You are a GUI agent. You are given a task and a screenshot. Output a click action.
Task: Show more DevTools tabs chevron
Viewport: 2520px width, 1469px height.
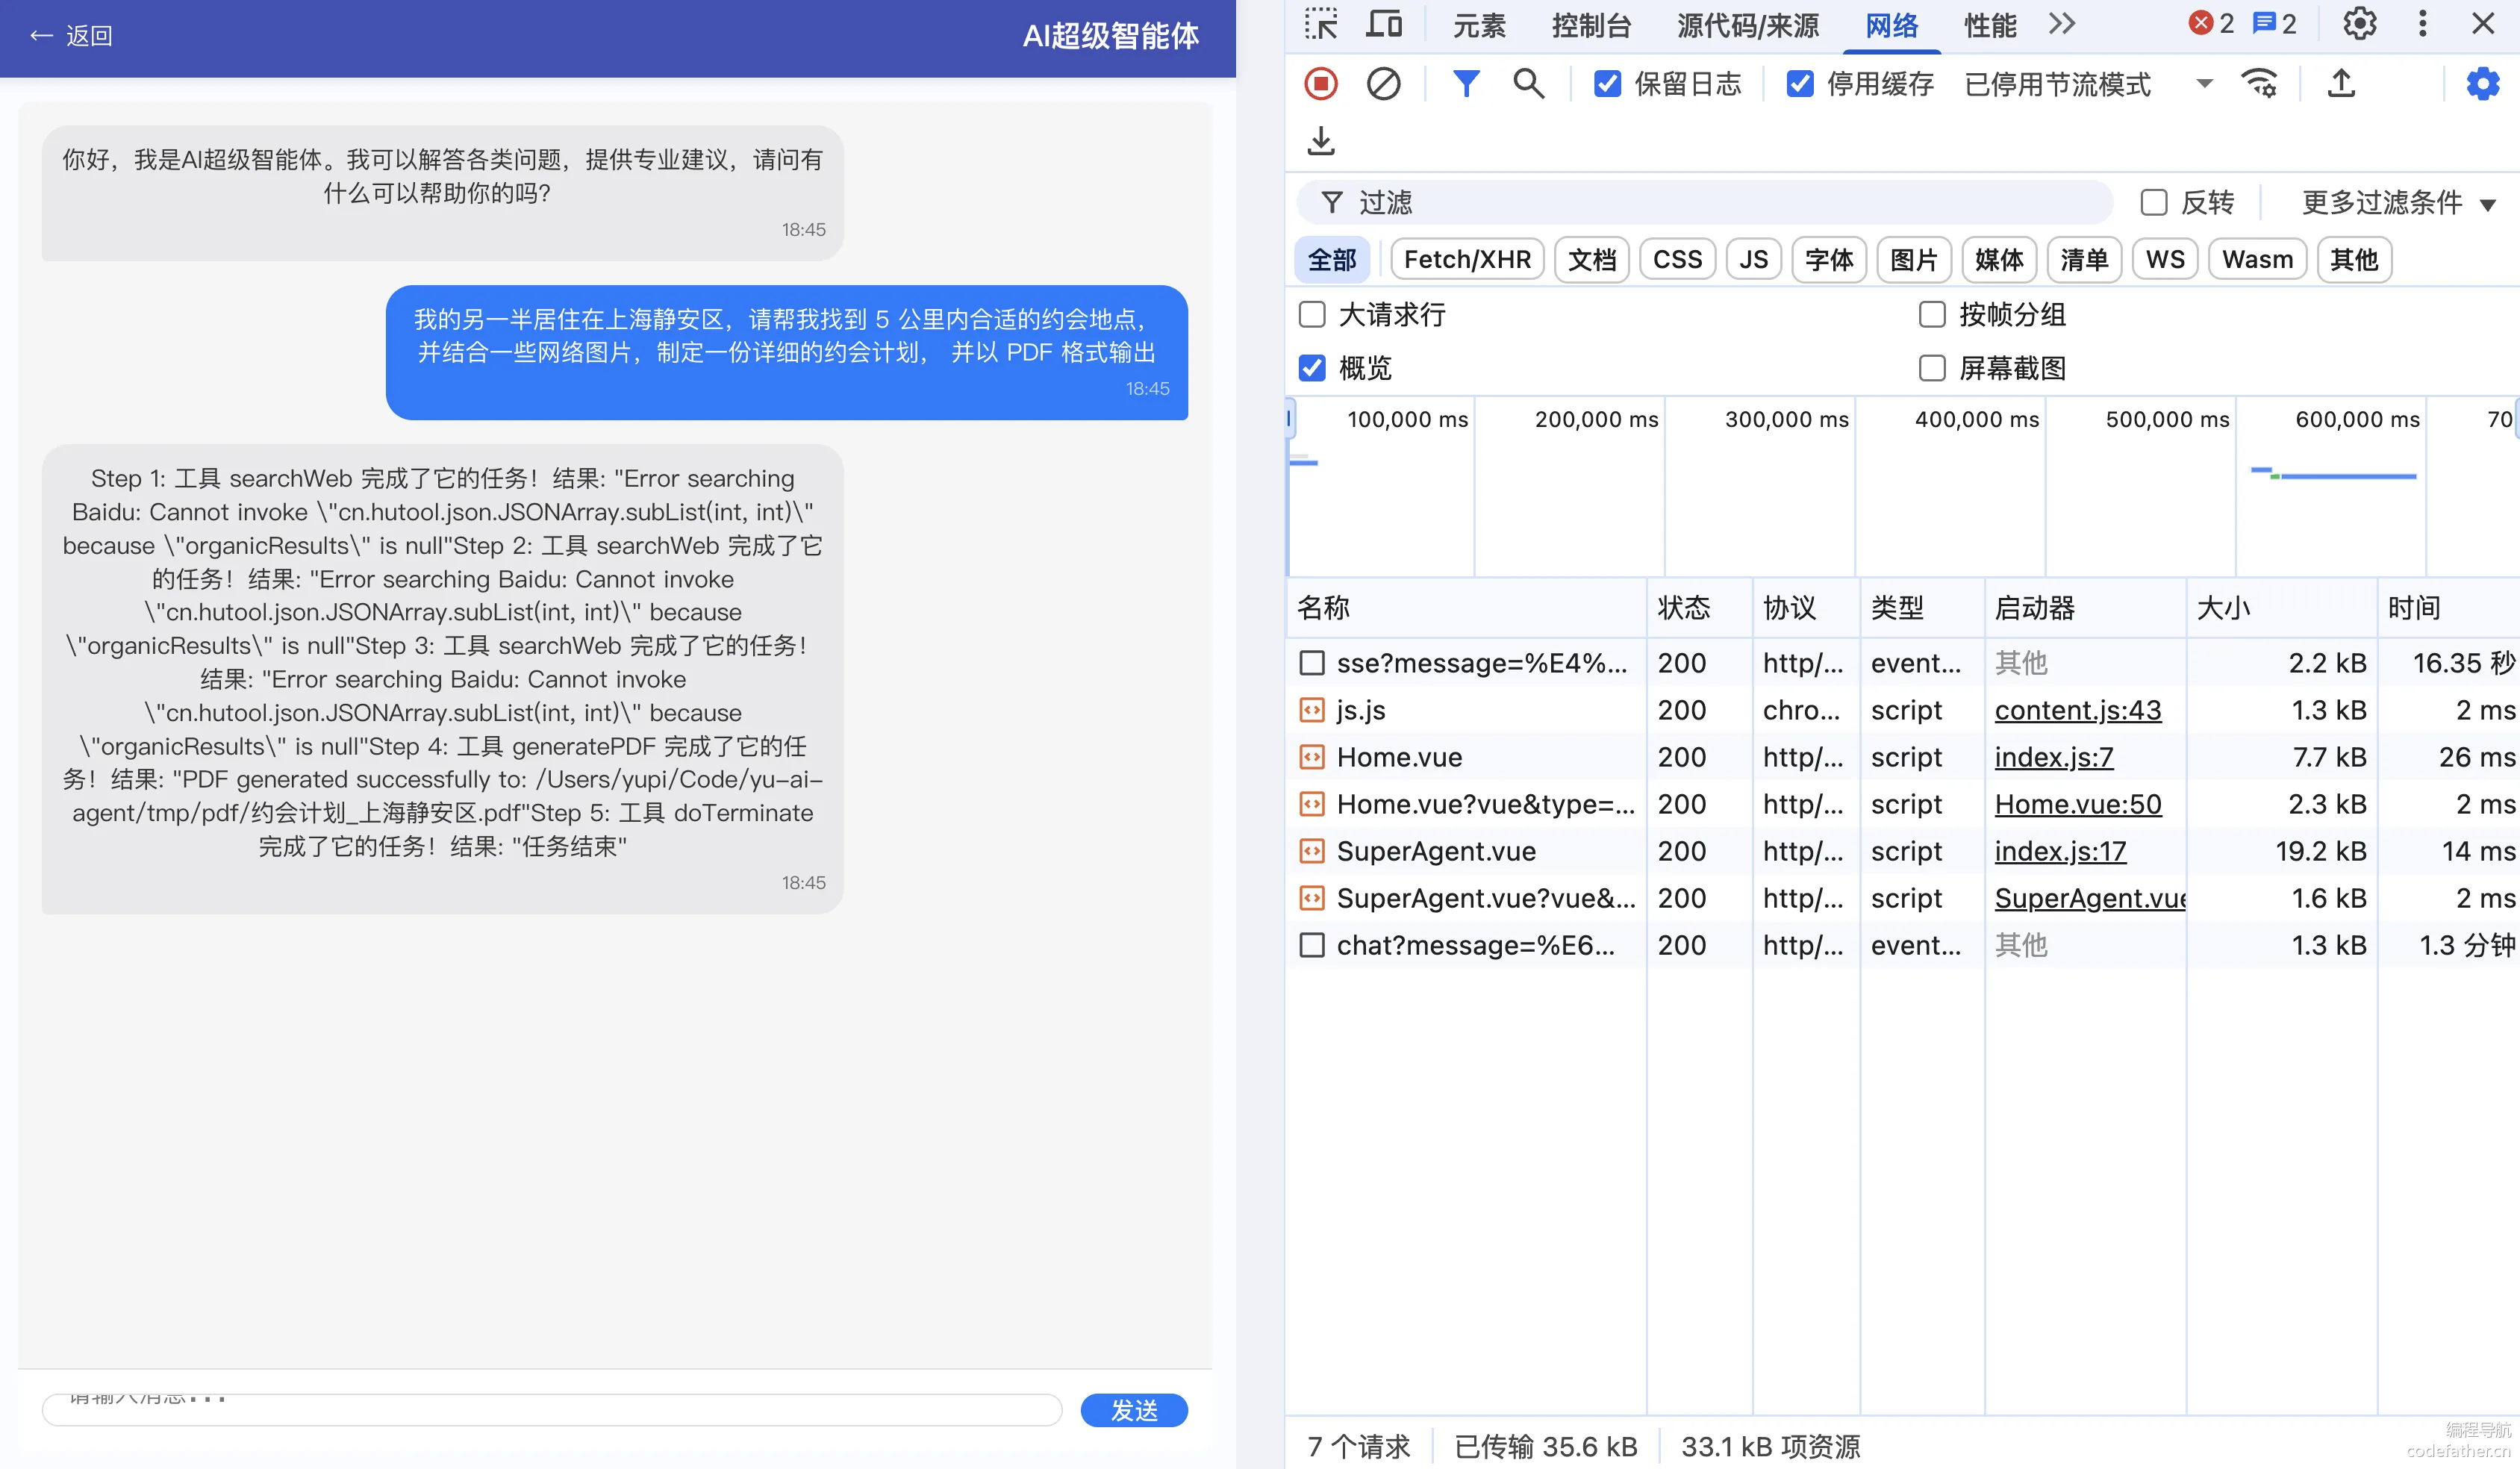pyautogui.click(x=2062, y=24)
